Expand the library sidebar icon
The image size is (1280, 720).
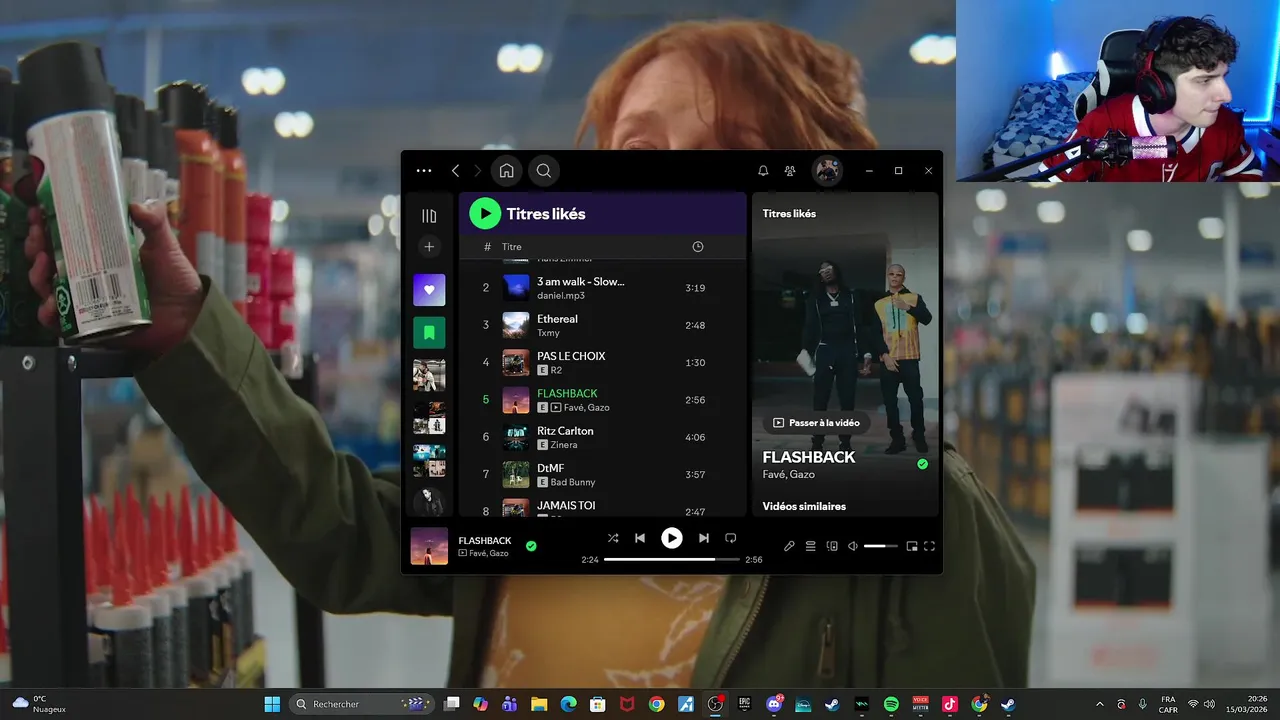click(x=429, y=216)
